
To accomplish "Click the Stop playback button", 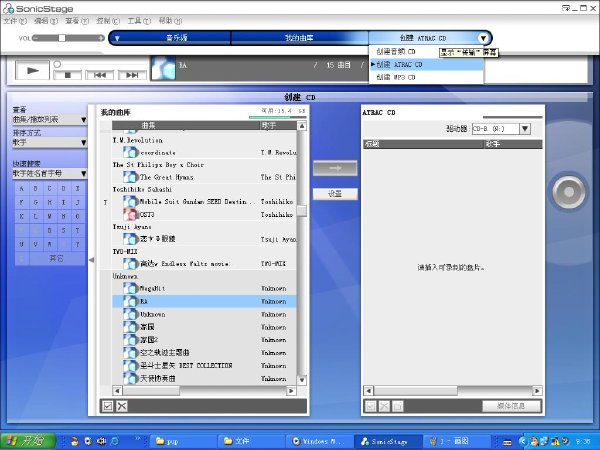I will point(68,75).
